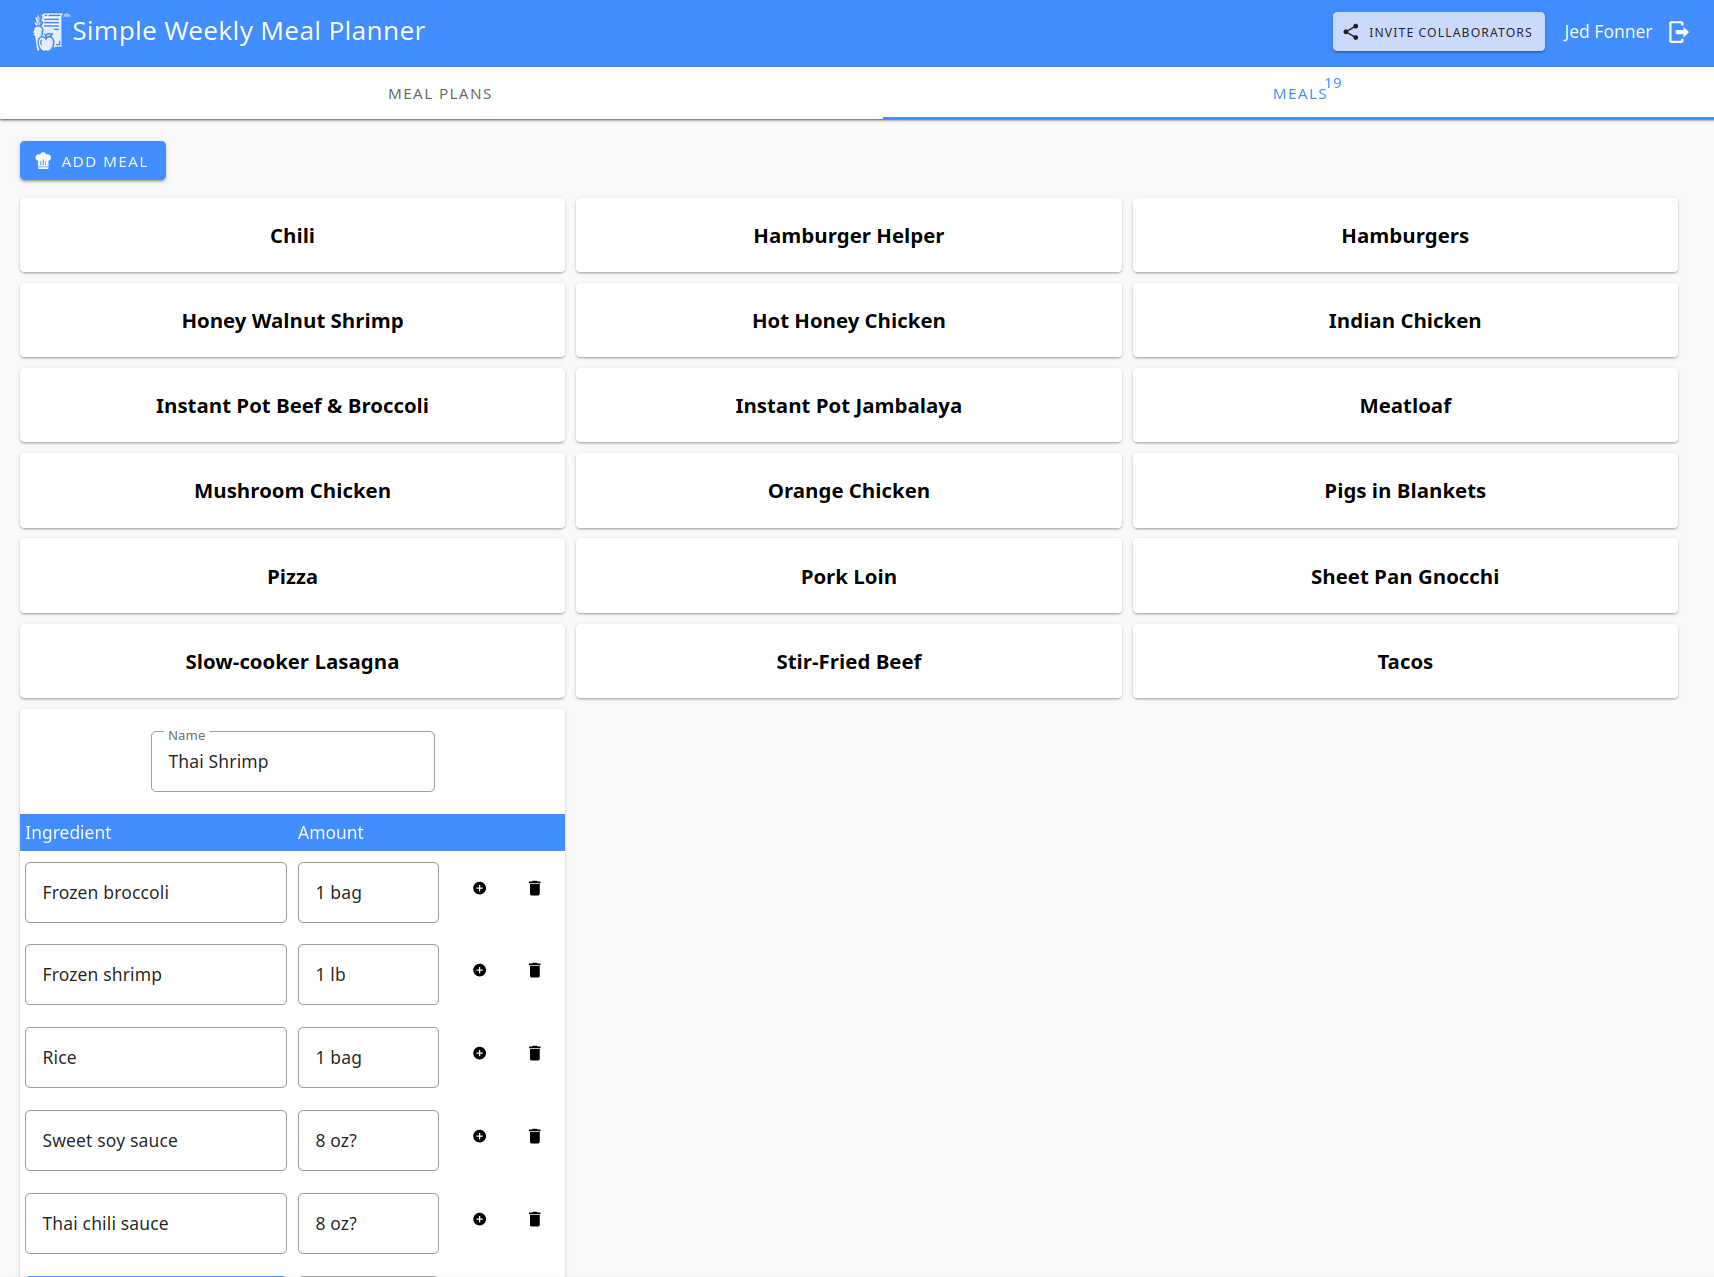1714x1277 pixels.
Task: Add an ingredient row after Rice
Action: (480, 1053)
